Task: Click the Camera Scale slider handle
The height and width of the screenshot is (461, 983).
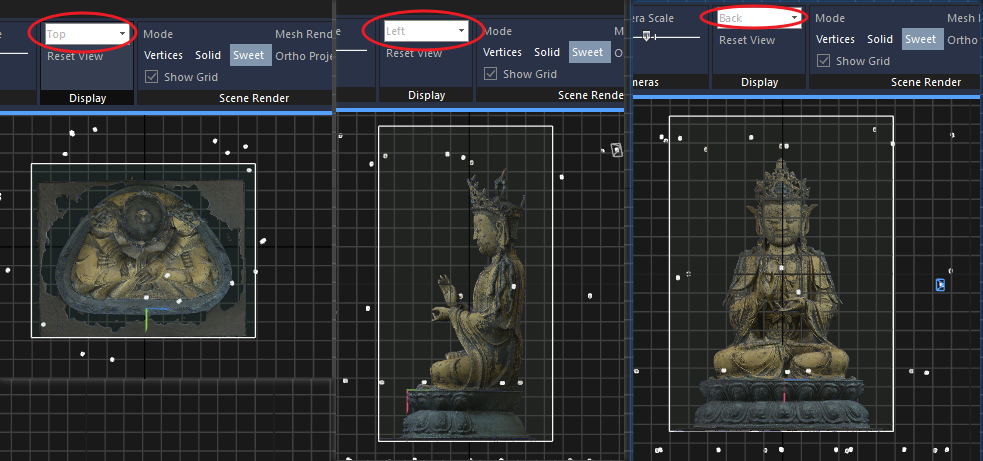Action: (x=648, y=36)
